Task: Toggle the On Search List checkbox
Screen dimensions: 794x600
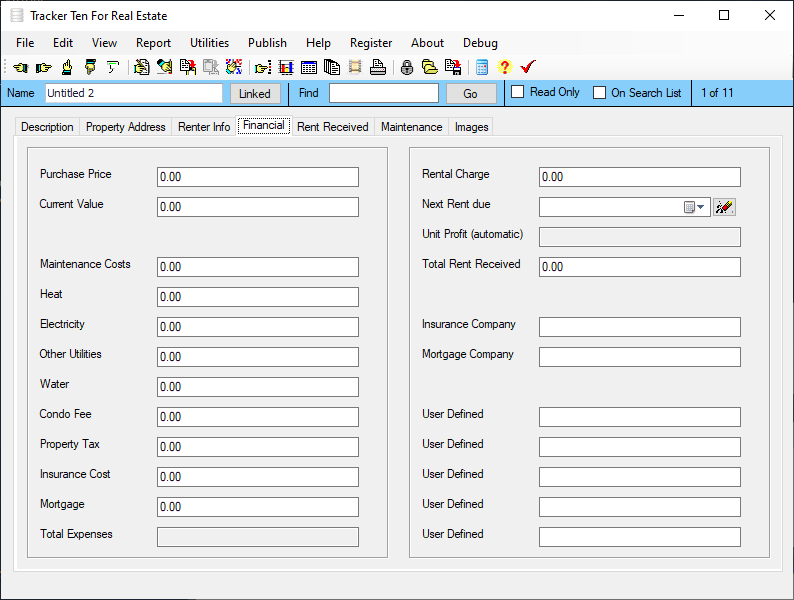Action: (x=600, y=93)
